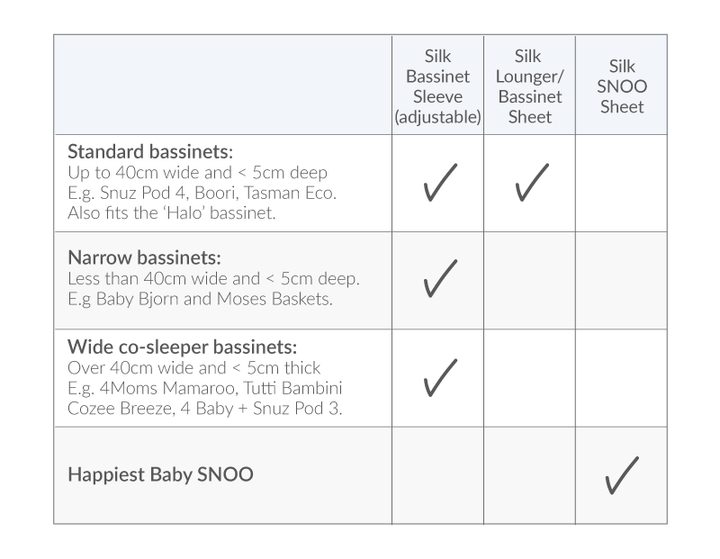This screenshot has height=559, width=720.
Task: Click the Standard bassinets heading
Action: coord(150,152)
